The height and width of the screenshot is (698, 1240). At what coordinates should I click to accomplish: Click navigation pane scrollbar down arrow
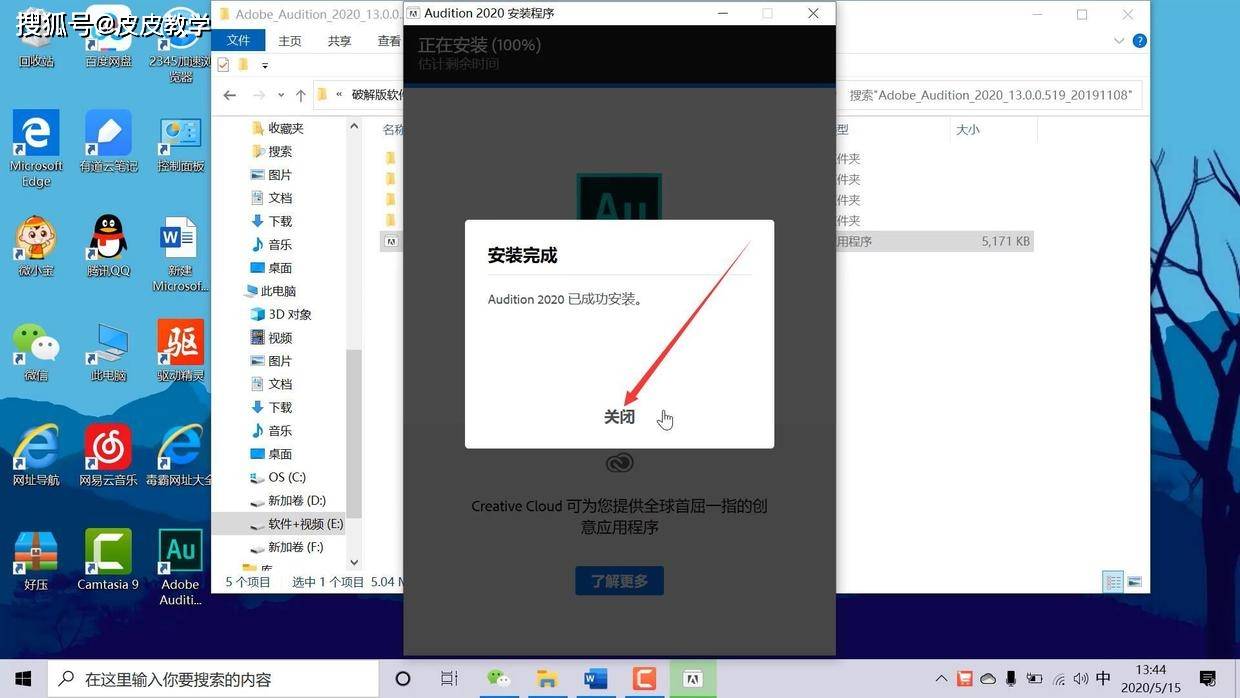tap(354, 563)
